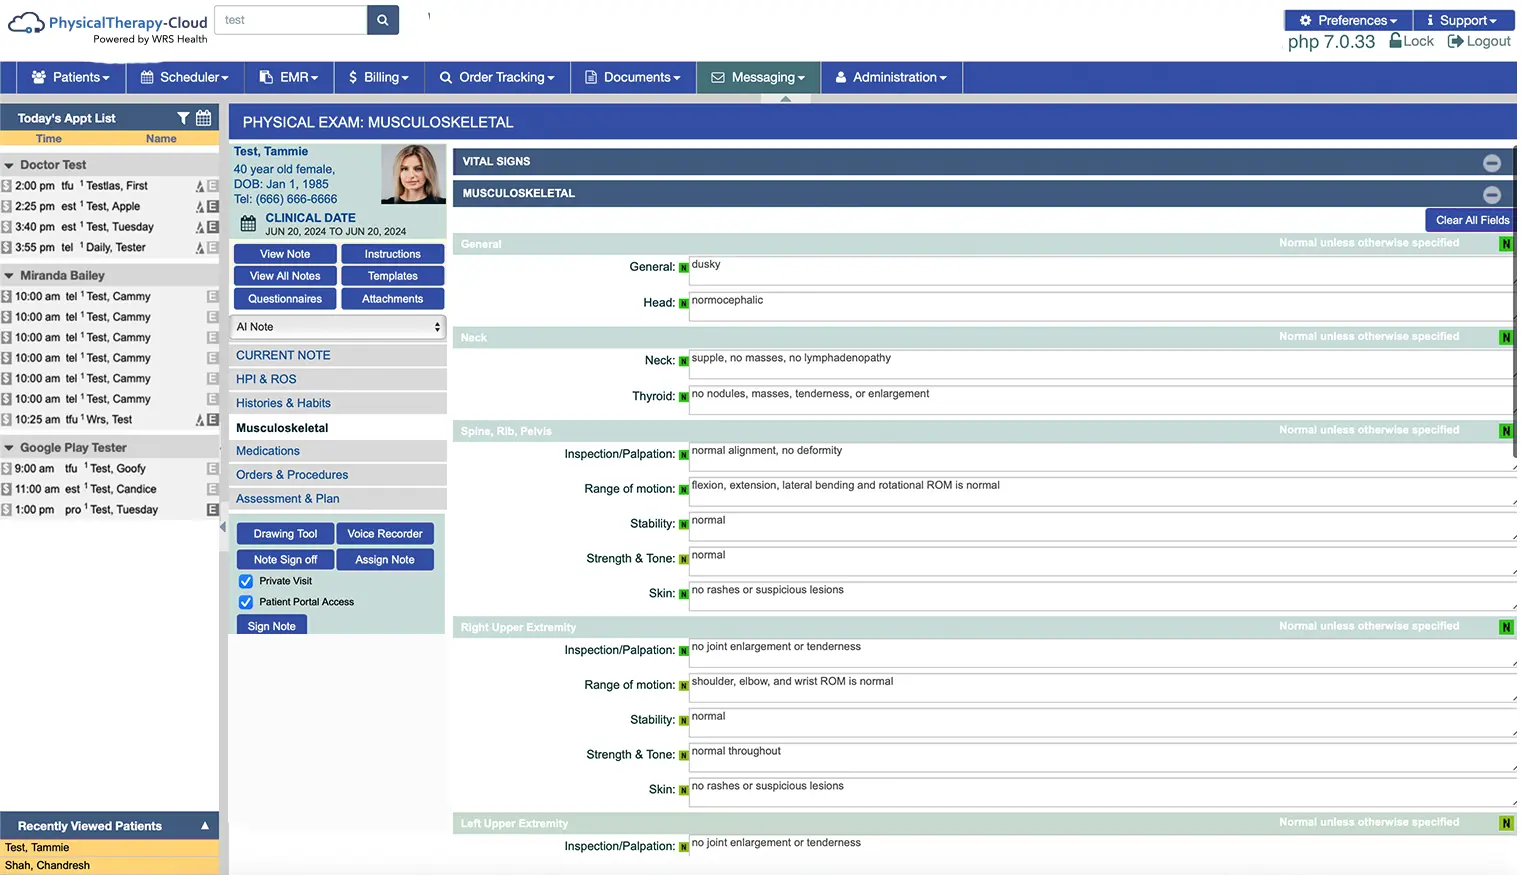1523x875 pixels.
Task: Disable Patient Portal Access
Action: [x=245, y=601]
